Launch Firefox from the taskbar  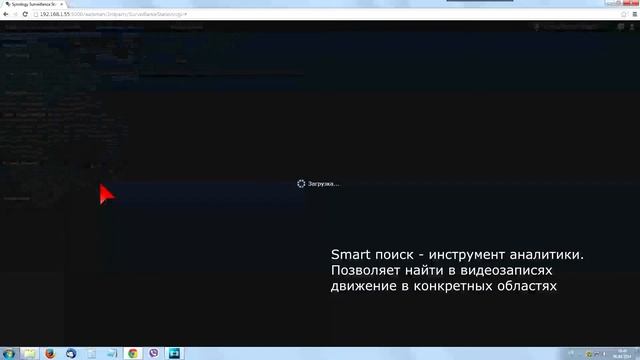click(x=50, y=353)
